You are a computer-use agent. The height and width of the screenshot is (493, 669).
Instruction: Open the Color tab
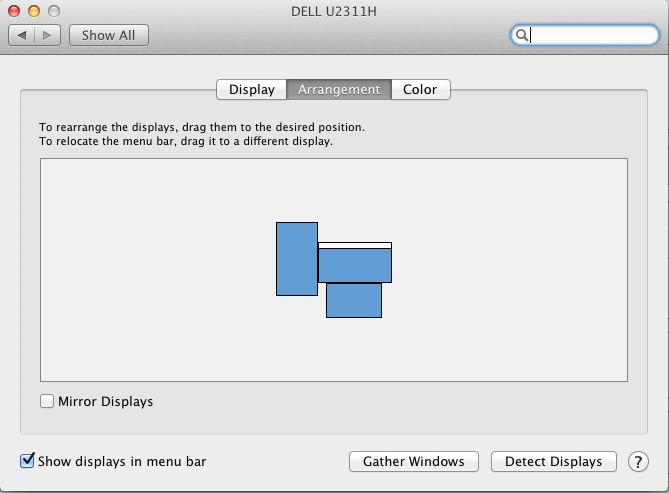click(420, 89)
